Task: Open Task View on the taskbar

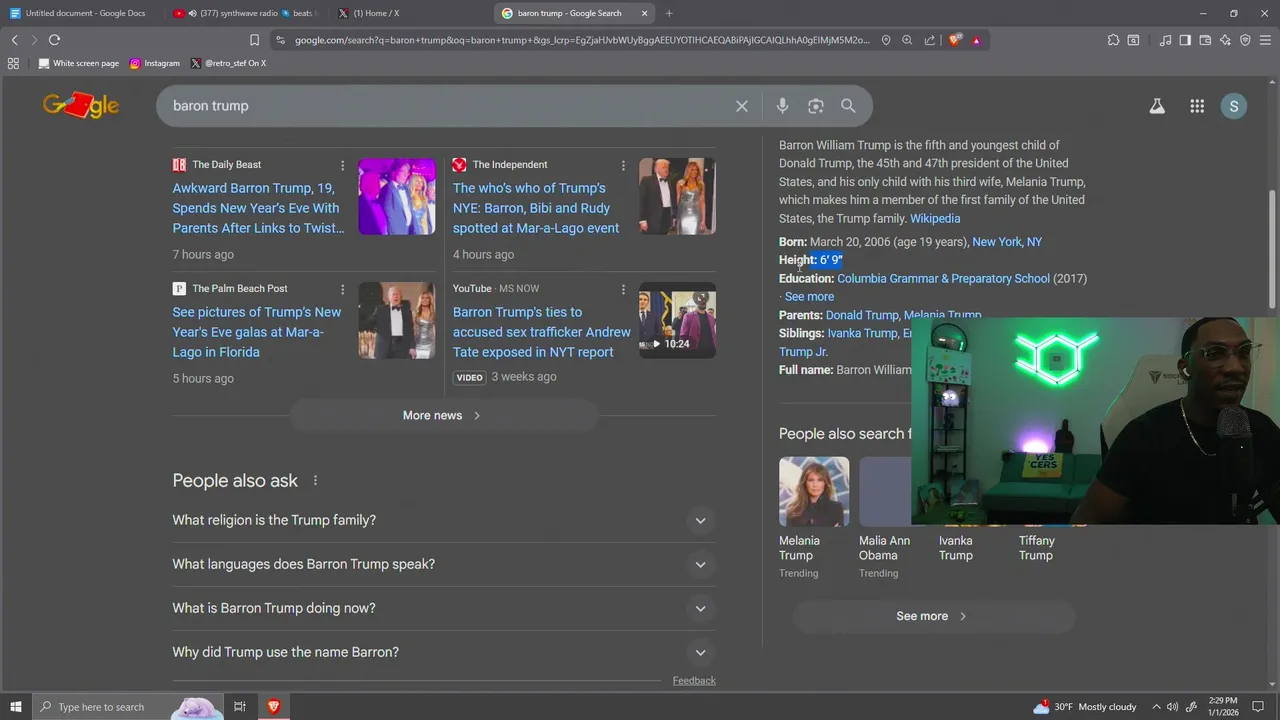Action: click(240, 707)
